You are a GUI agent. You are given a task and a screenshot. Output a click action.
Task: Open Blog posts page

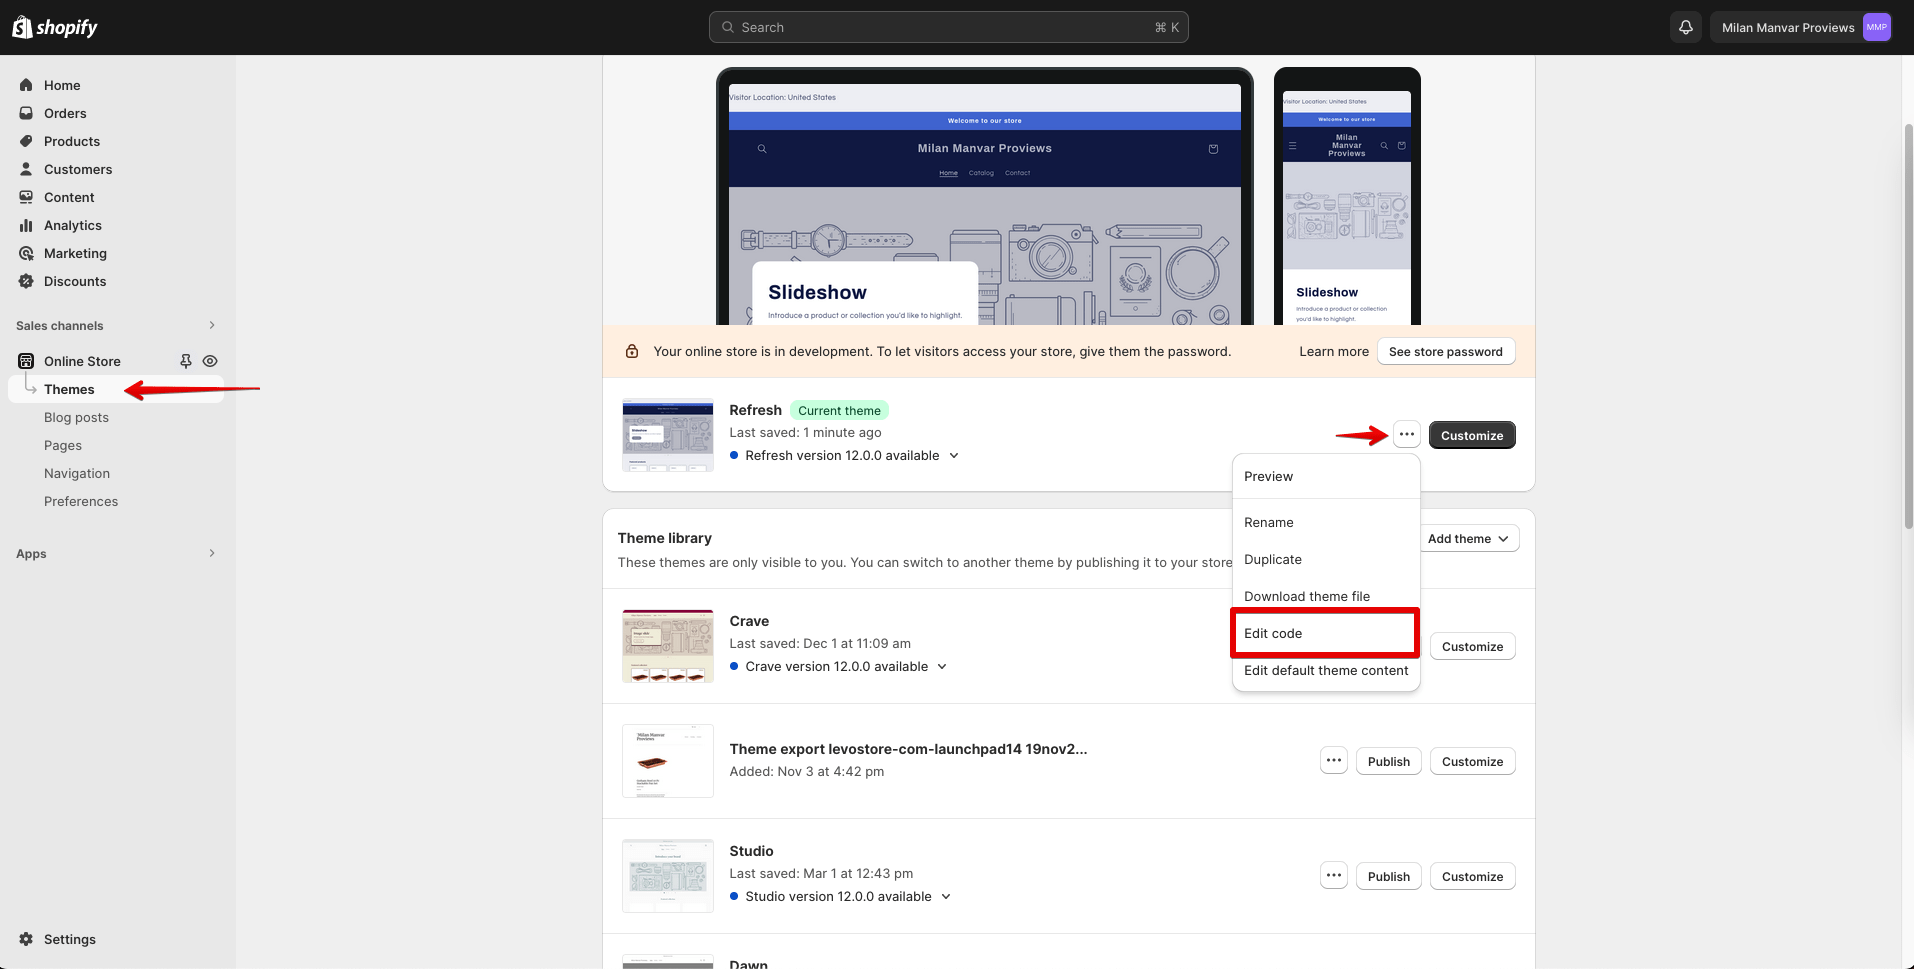click(x=76, y=417)
